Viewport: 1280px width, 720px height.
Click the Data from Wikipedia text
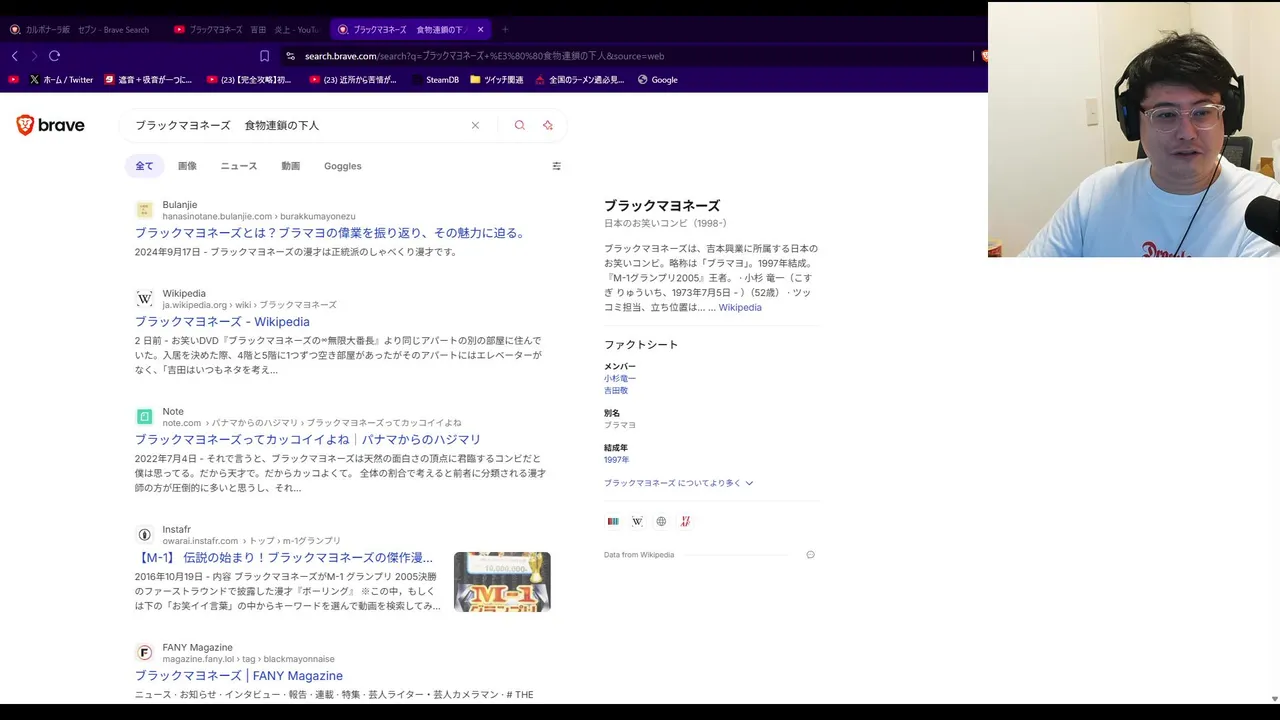(x=639, y=554)
